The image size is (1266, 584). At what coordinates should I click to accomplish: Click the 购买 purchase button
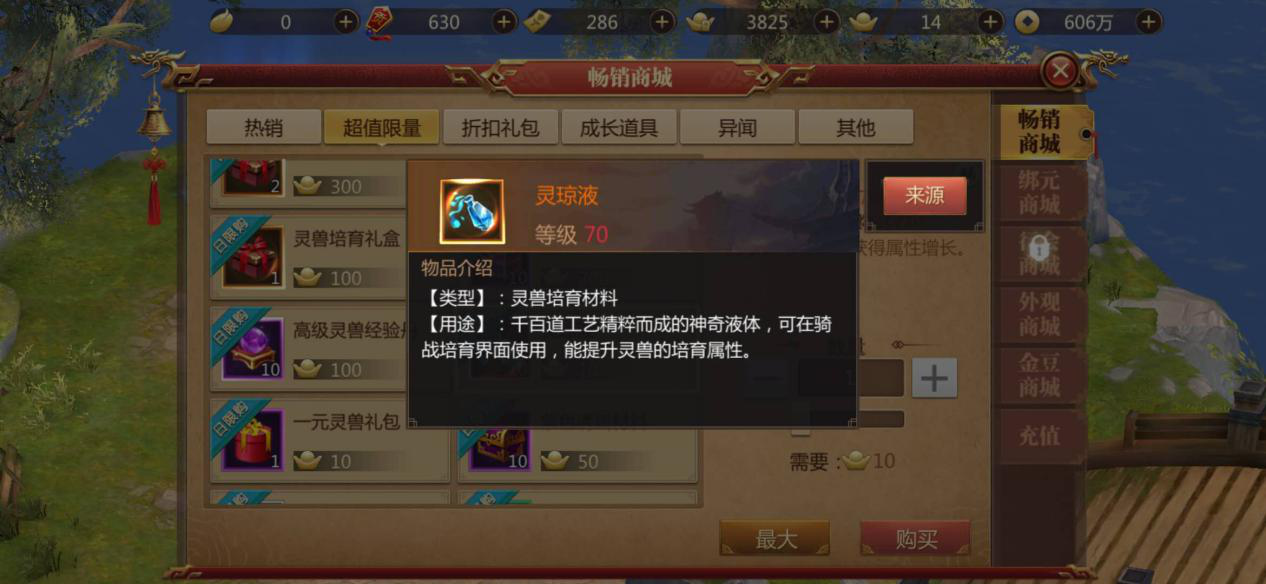click(915, 540)
